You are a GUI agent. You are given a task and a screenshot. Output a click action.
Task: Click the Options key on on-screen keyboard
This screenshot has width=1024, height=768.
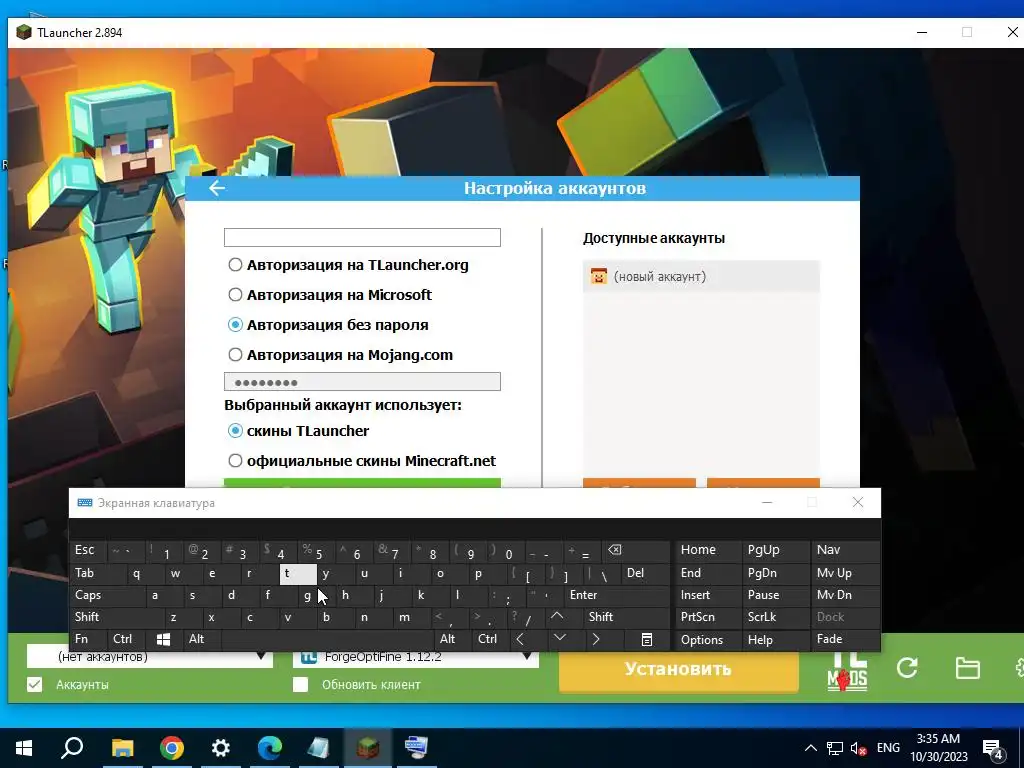point(707,639)
